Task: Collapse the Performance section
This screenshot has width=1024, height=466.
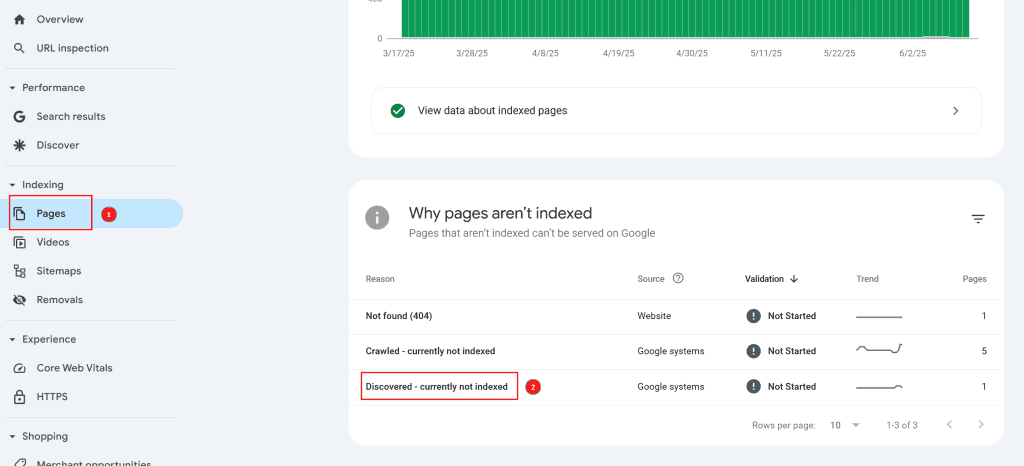Action: coord(12,88)
